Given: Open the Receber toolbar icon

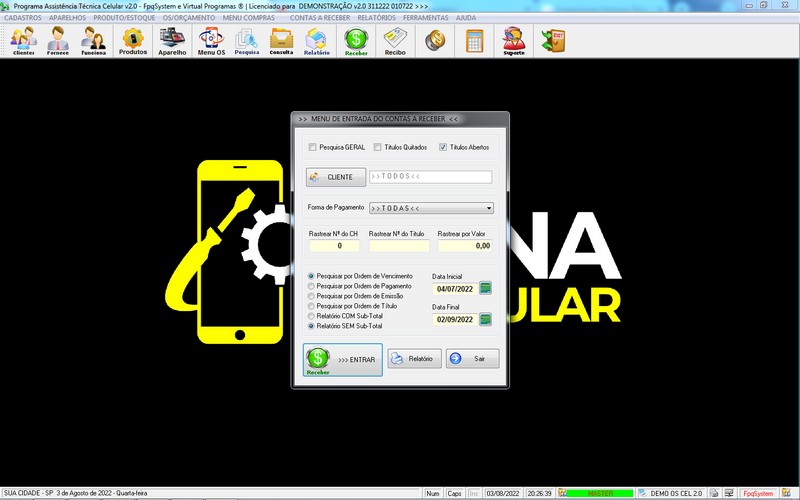Looking at the screenshot, I should click(x=356, y=41).
